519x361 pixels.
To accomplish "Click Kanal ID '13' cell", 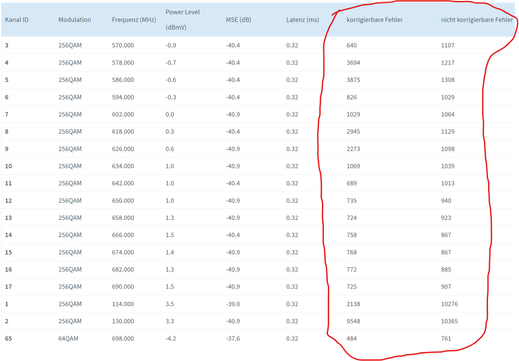I will (8, 218).
